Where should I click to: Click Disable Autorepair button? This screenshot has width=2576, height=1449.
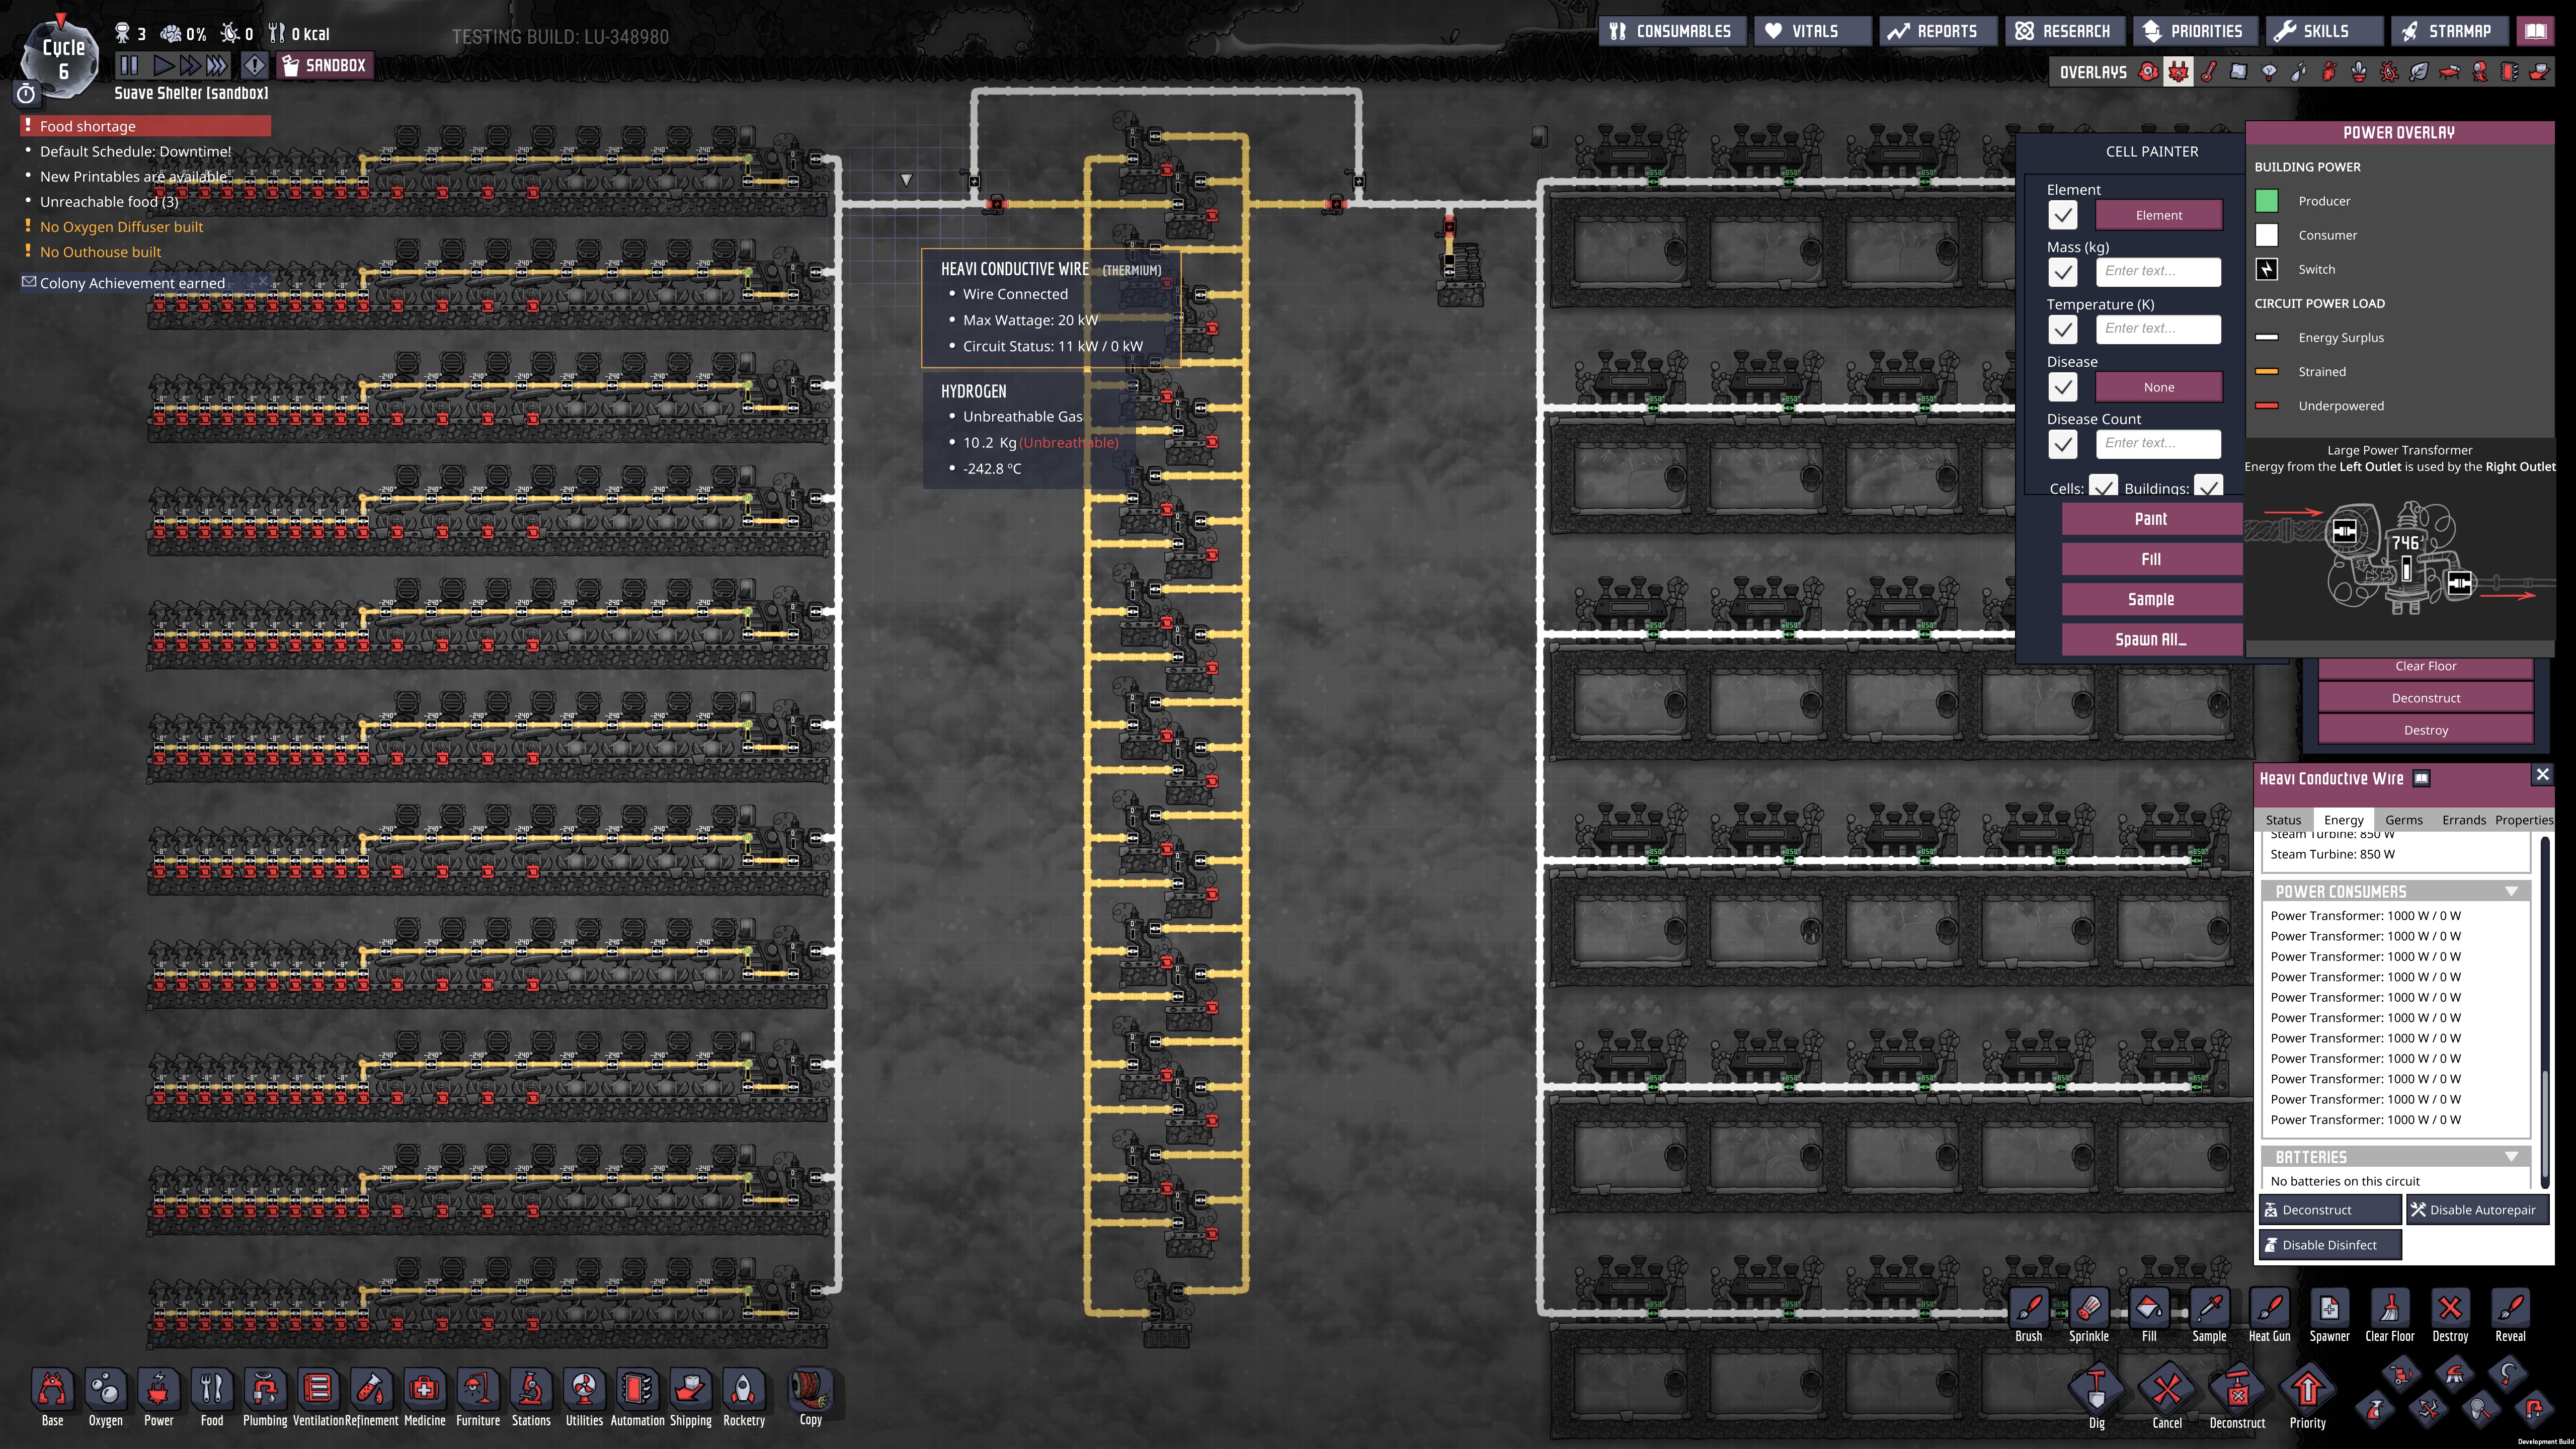[x=2477, y=1210]
